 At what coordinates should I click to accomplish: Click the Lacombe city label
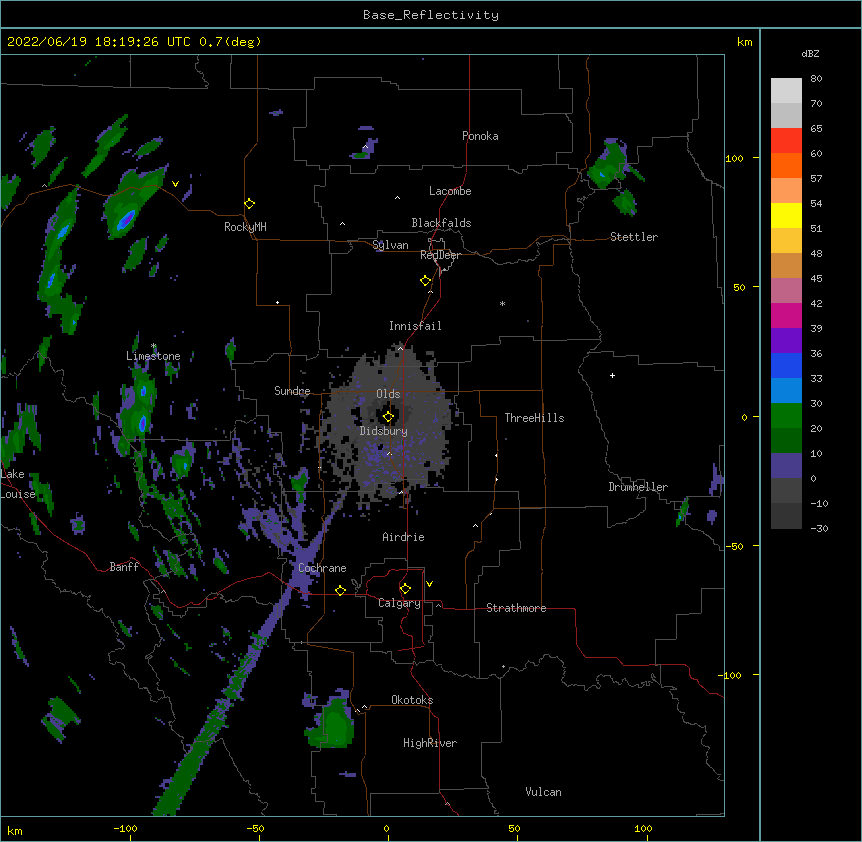[450, 191]
